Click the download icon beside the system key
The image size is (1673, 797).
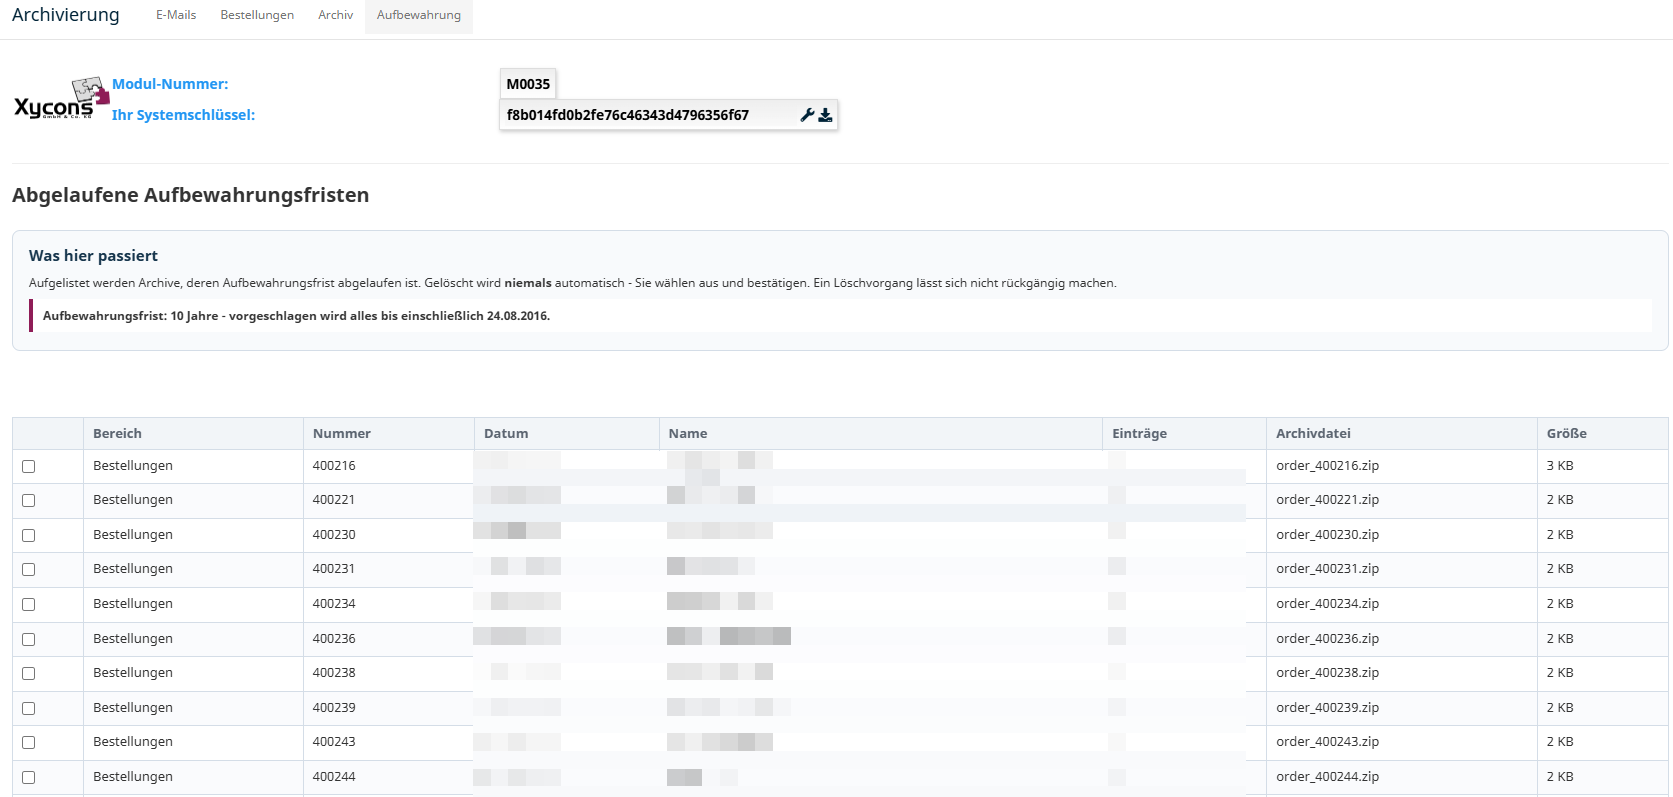pyautogui.click(x=825, y=115)
